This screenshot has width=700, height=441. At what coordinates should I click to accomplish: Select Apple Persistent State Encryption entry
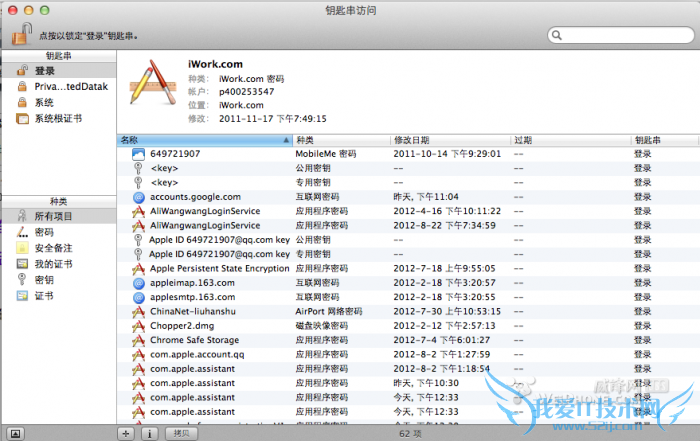click(408, 268)
